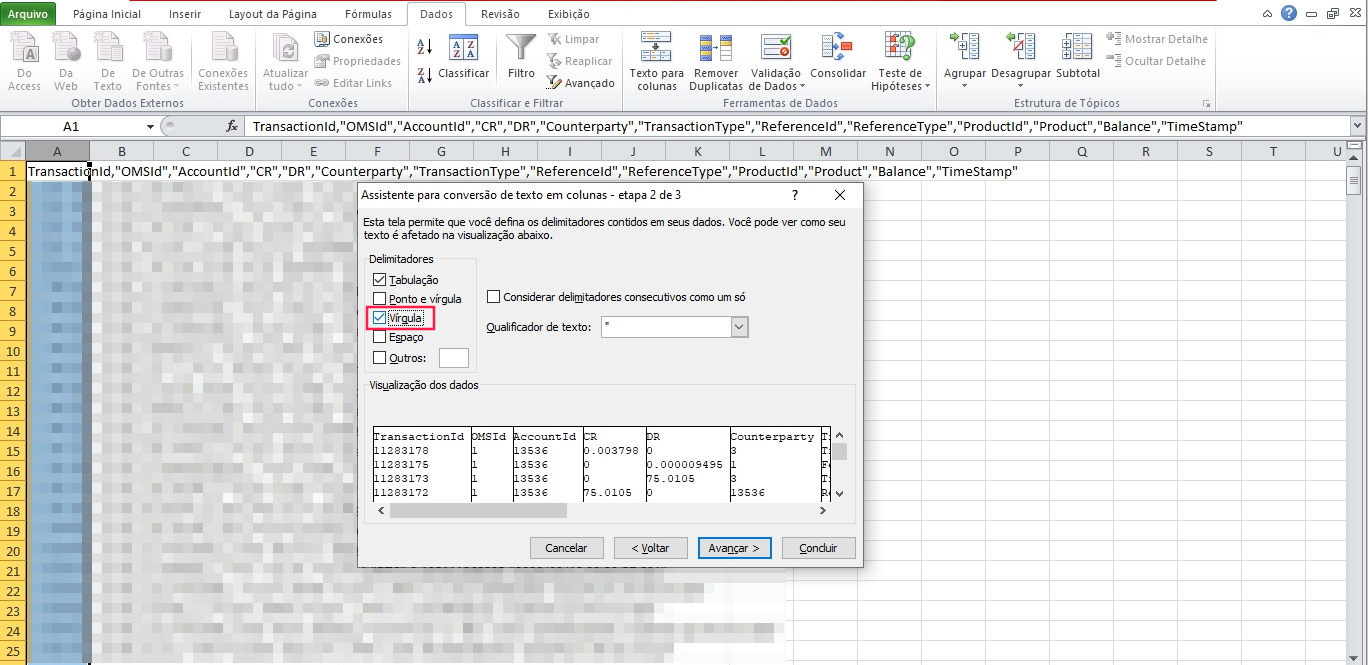Select the Avançado filter option
Viewport: 1368px width, 665px height.
click(581, 83)
